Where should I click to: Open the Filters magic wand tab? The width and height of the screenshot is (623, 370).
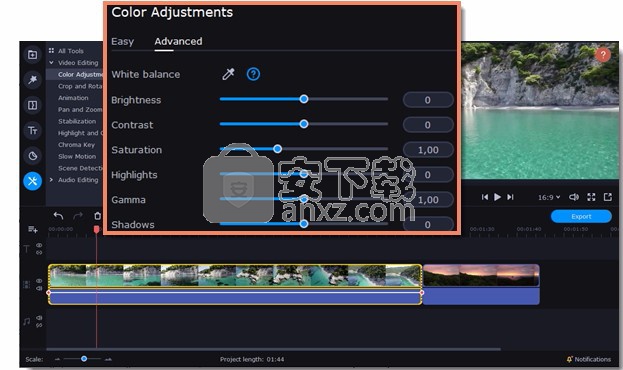click(33, 79)
